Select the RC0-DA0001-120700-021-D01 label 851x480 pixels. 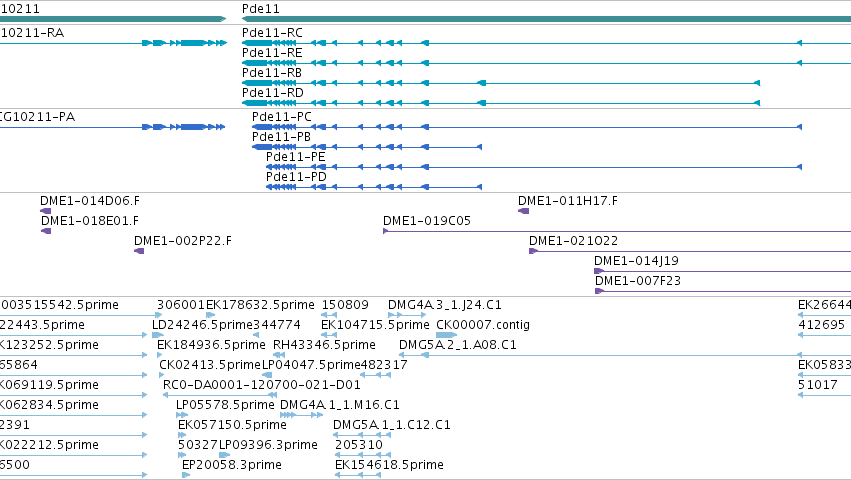click(x=262, y=386)
